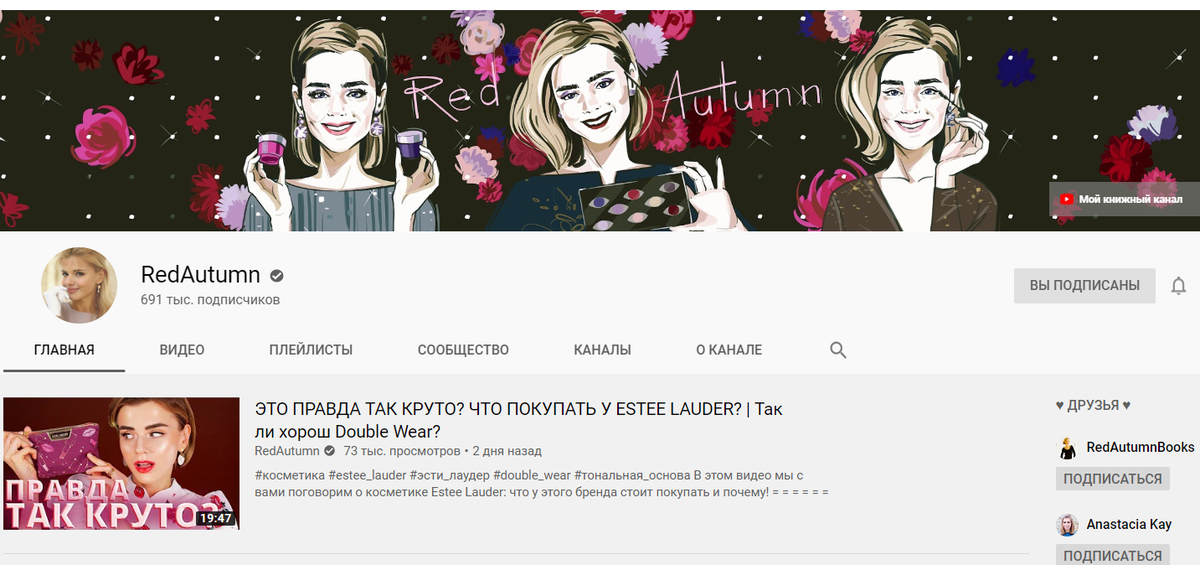Click the verified badge next to the RedAutumn channel name

click(x=276, y=276)
